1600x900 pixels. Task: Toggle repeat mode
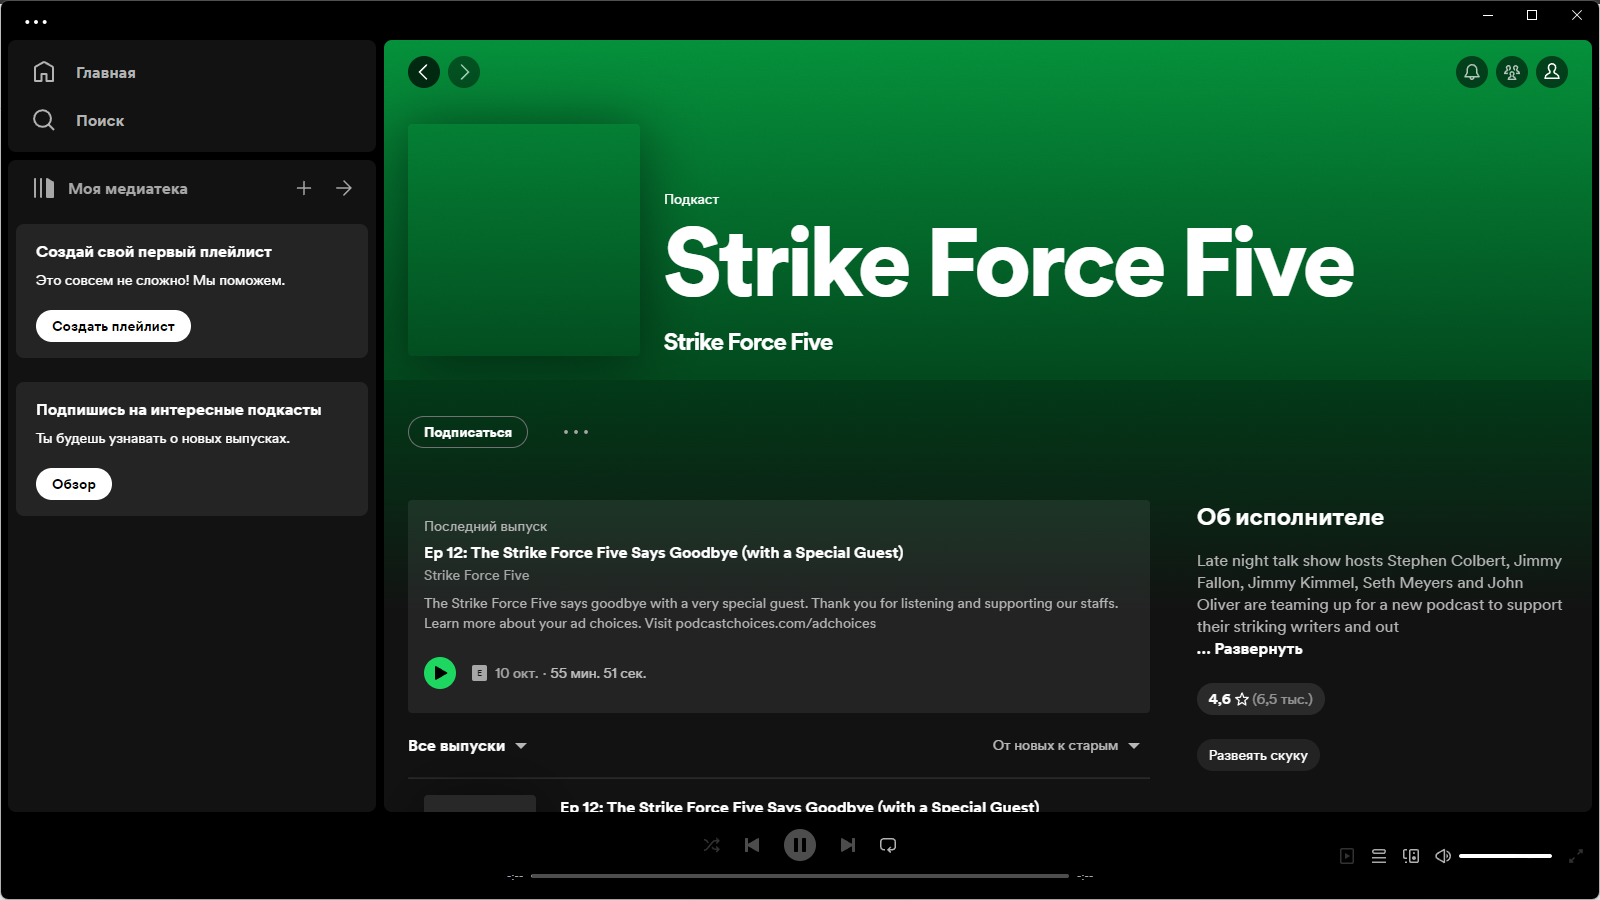point(888,845)
